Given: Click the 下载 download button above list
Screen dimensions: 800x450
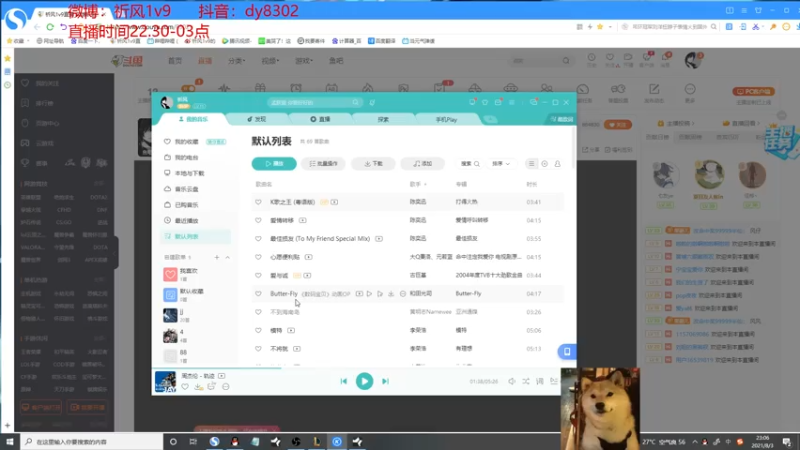Looking at the screenshot, I should (373, 164).
